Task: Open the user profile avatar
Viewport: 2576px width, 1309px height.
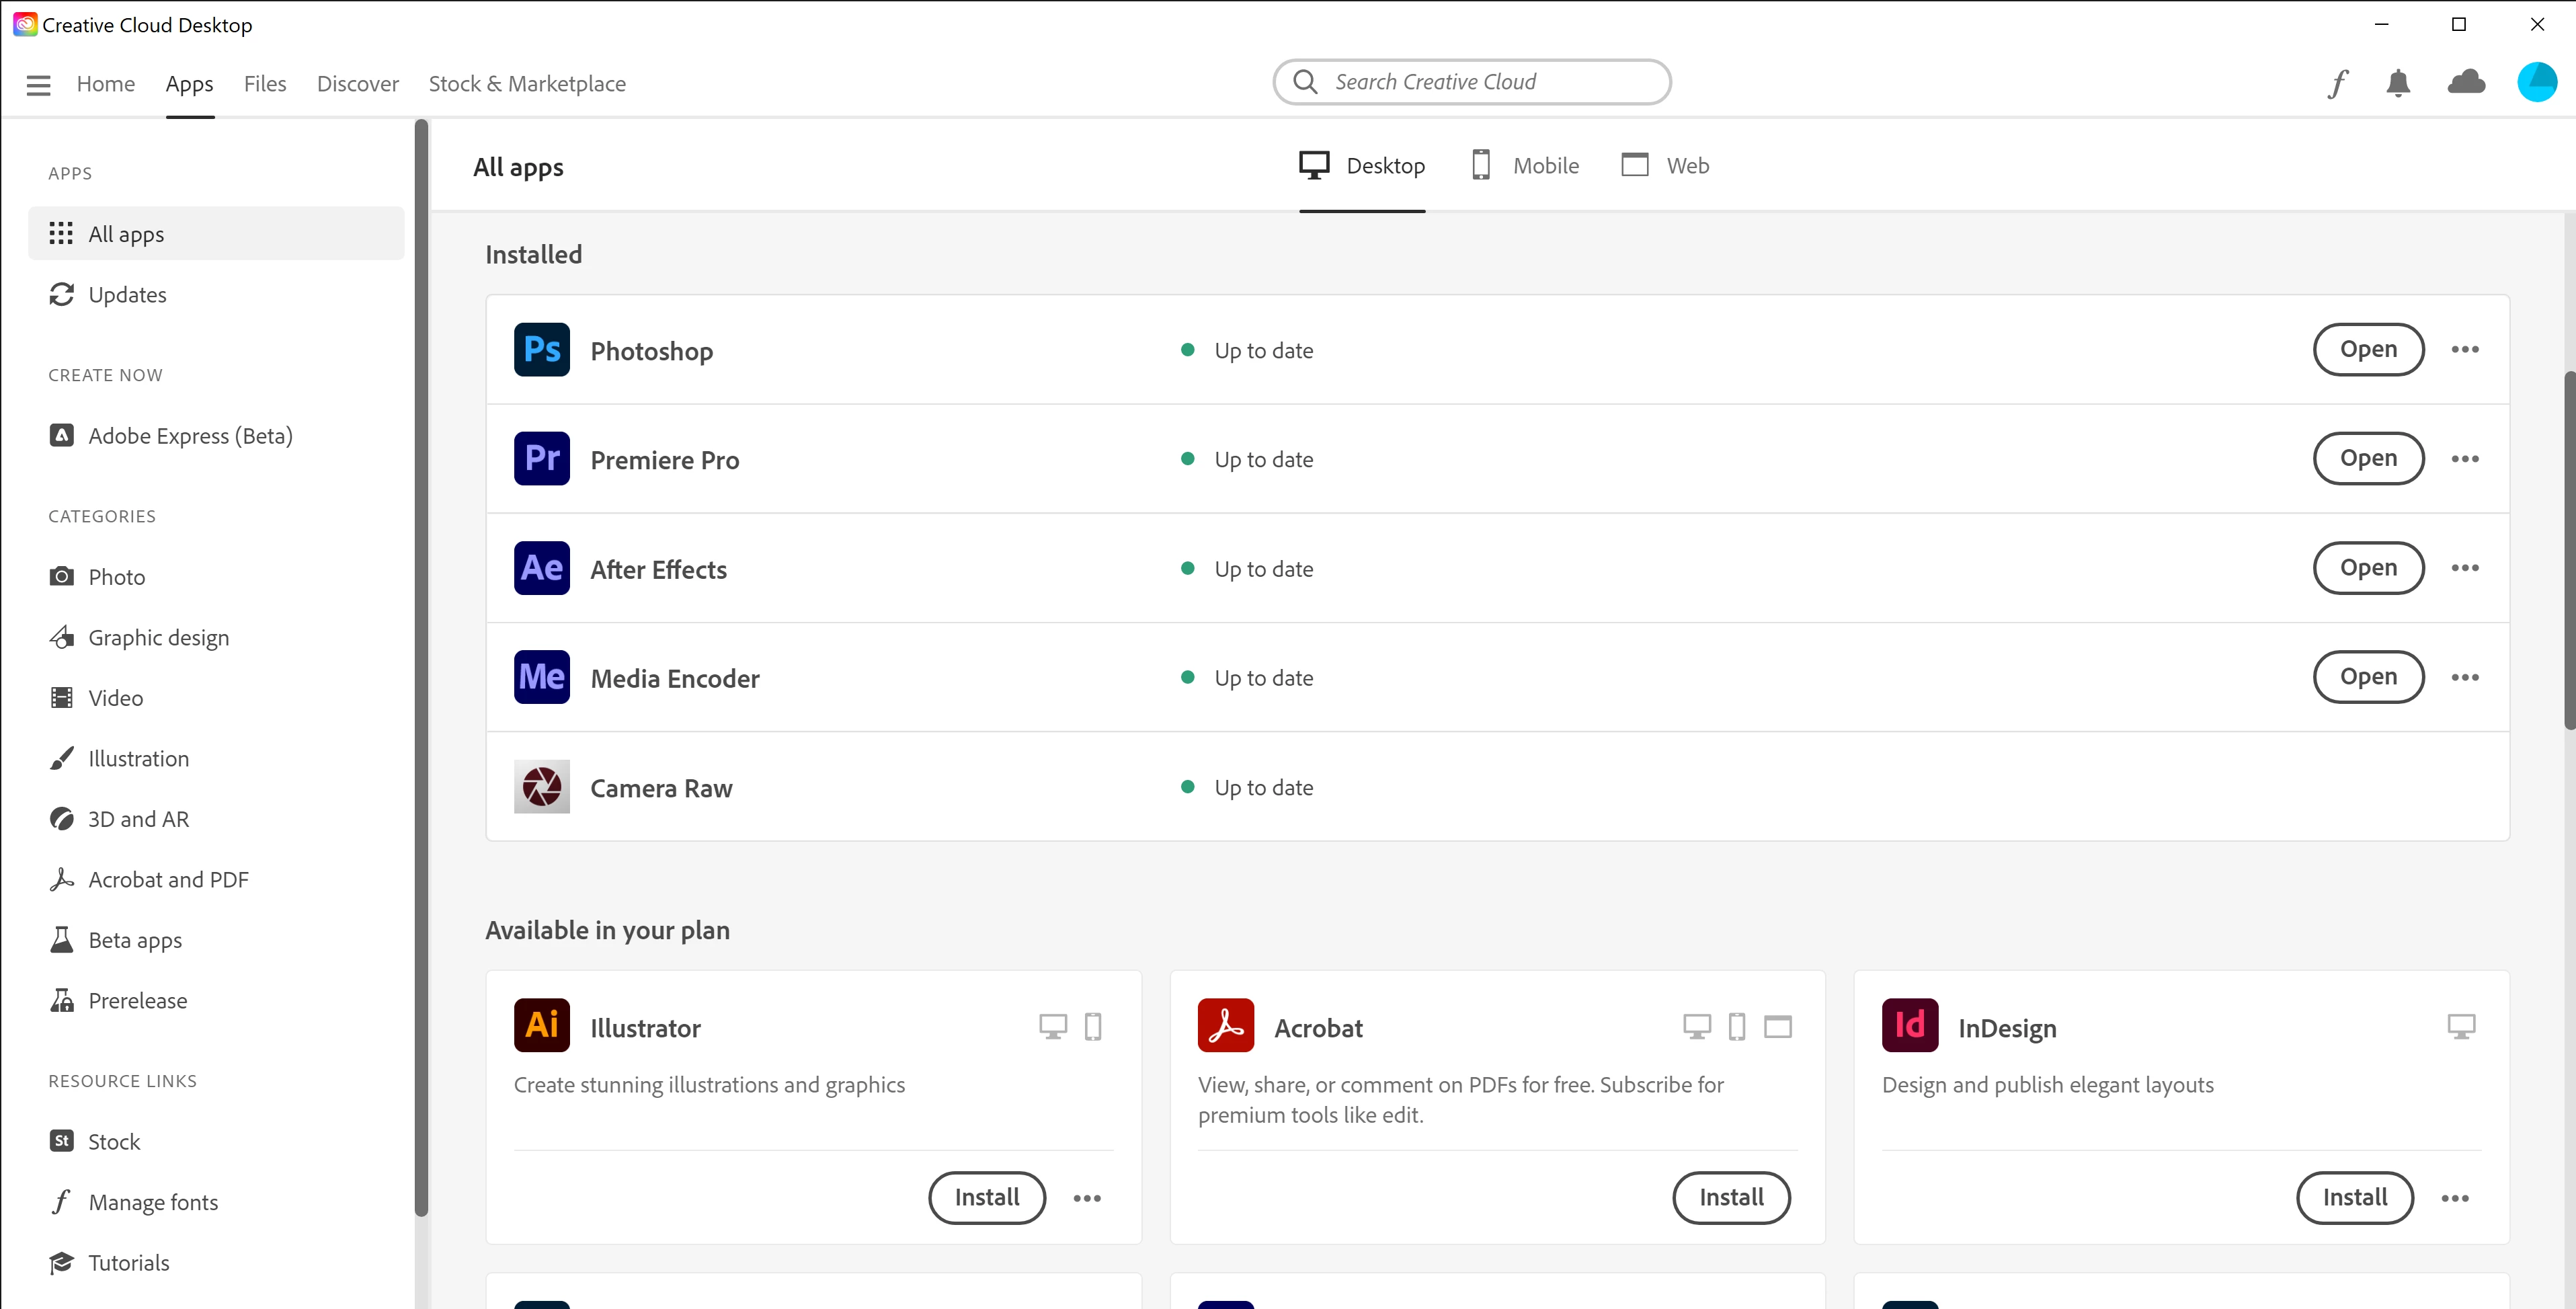Action: click(x=2536, y=82)
